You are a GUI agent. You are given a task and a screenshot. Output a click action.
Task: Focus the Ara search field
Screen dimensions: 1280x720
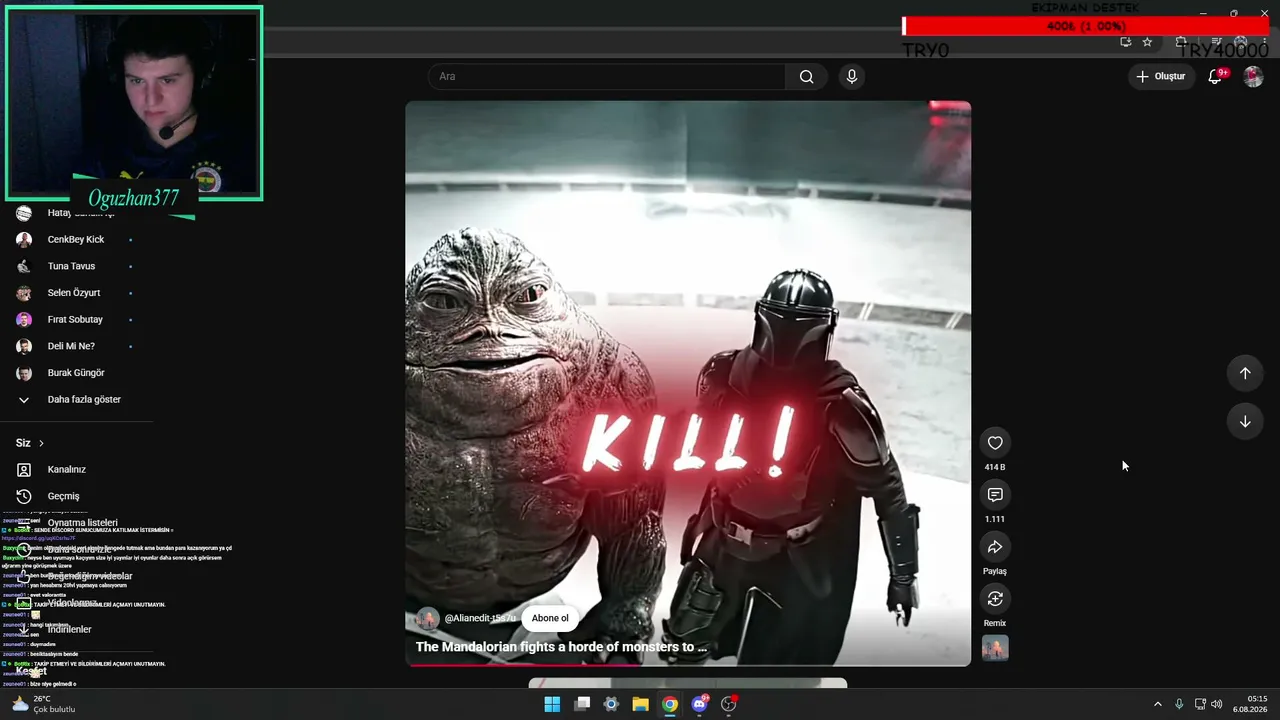(x=607, y=77)
